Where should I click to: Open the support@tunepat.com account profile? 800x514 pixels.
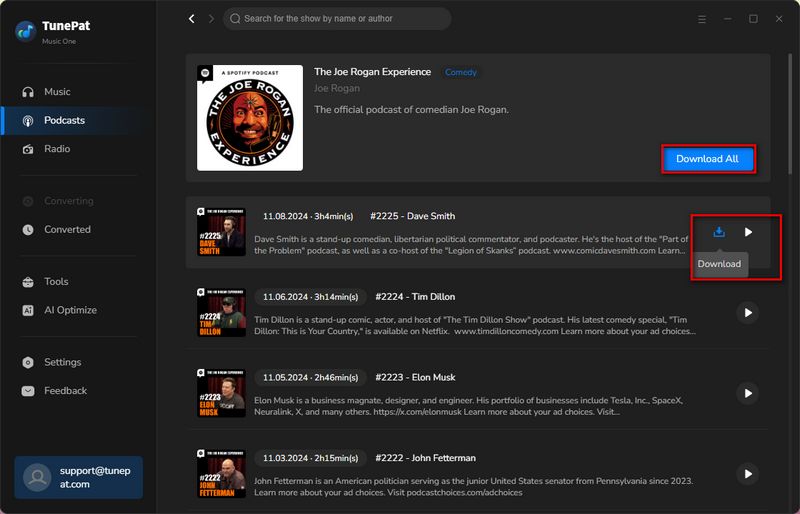coord(78,474)
